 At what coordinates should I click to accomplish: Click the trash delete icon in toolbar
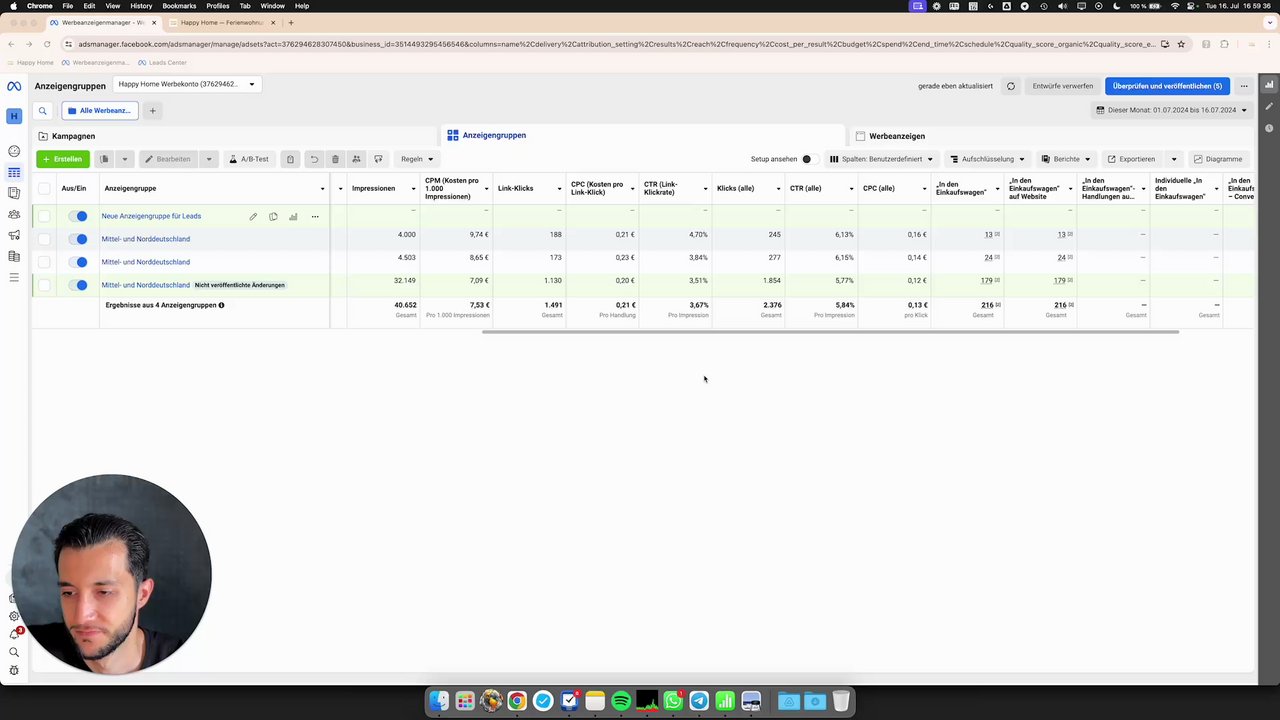pyautogui.click(x=335, y=159)
